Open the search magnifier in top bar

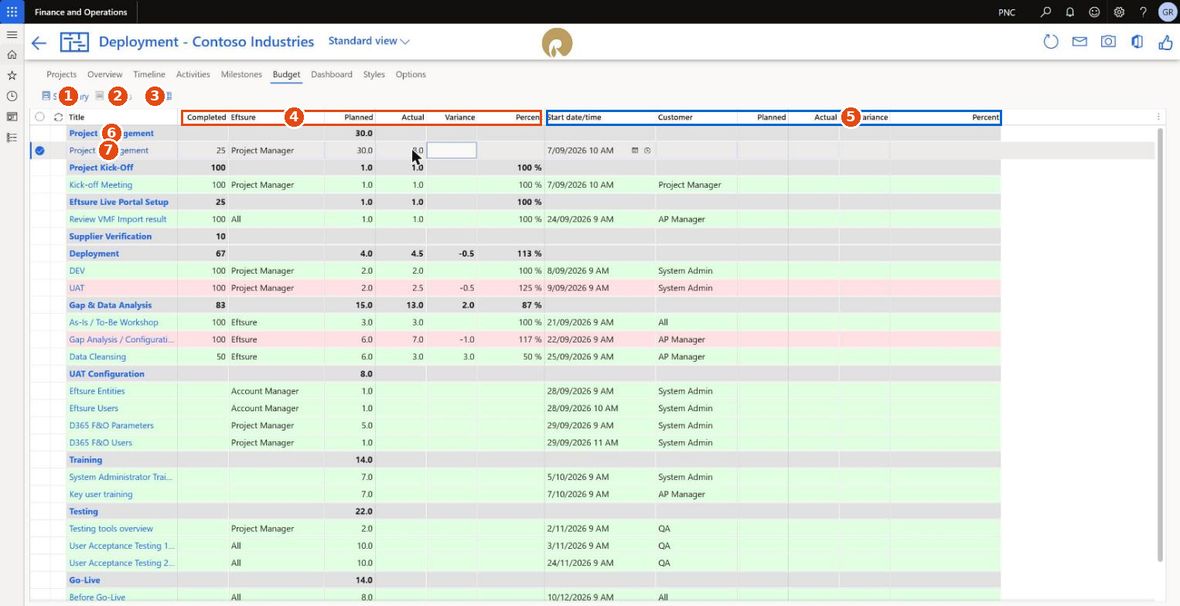coord(1045,12)
